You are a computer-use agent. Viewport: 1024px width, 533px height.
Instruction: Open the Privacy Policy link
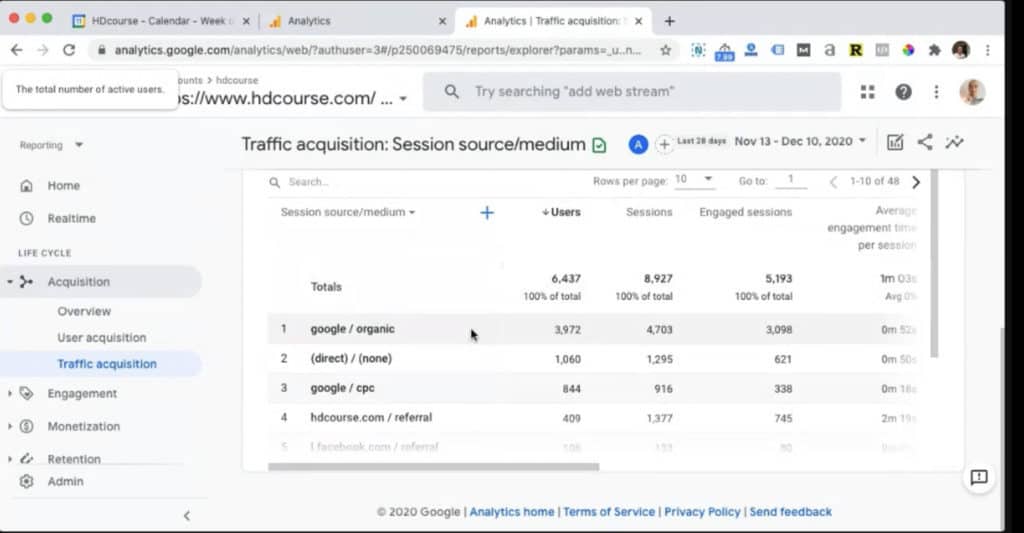tap(702, 512)
